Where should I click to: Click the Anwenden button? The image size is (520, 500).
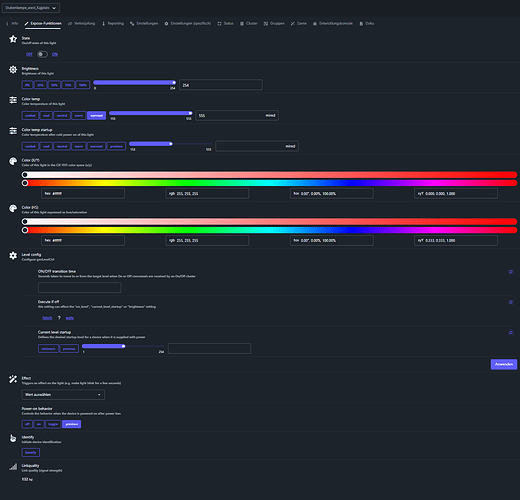[504, 364]
